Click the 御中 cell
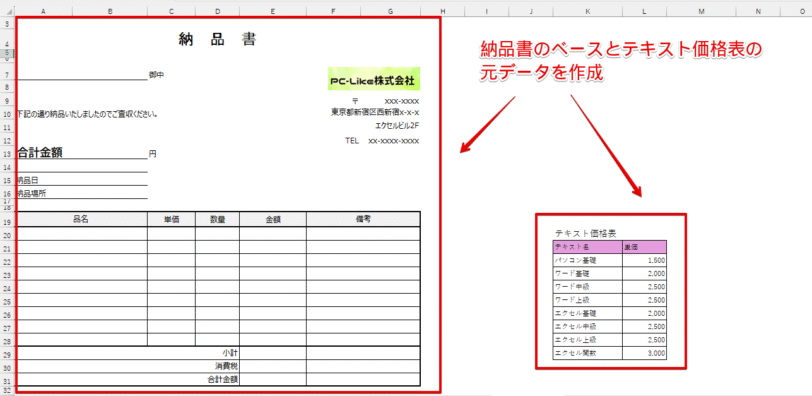The width and height of the screenshot is (812, 396). point(156,75)
